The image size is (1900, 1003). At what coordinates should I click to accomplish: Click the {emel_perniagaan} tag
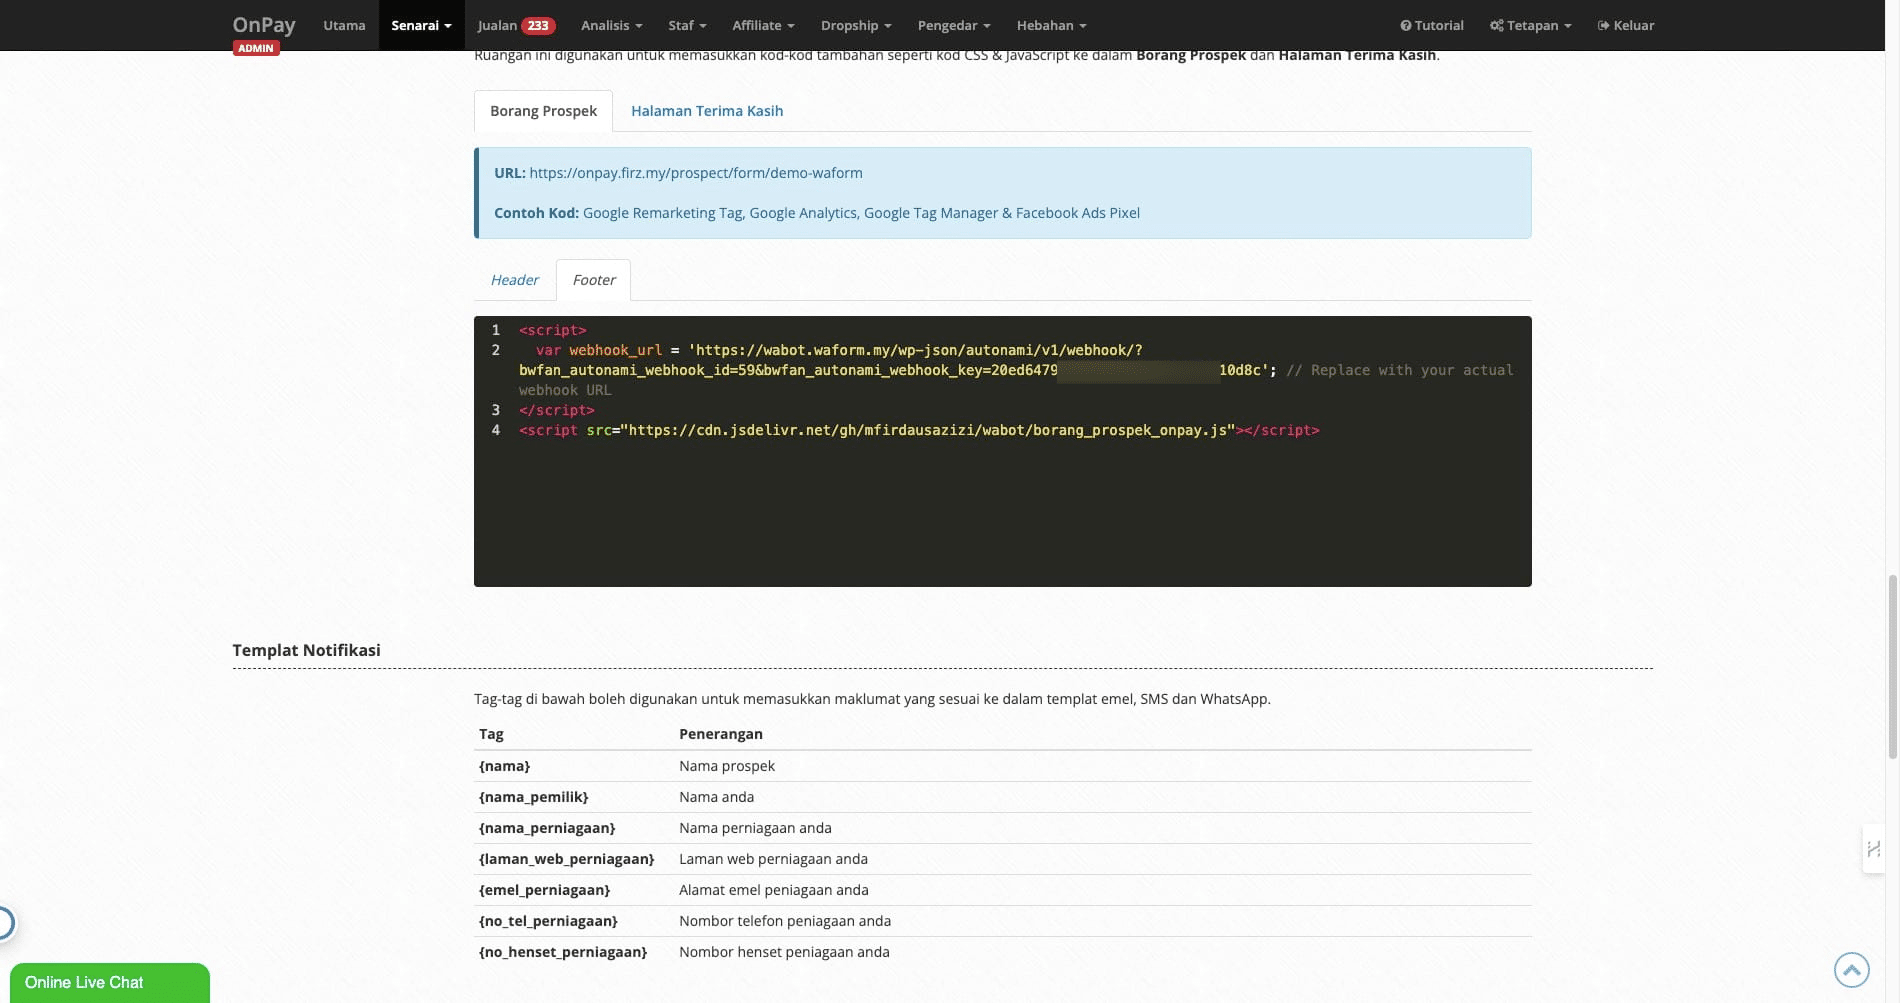544,890
